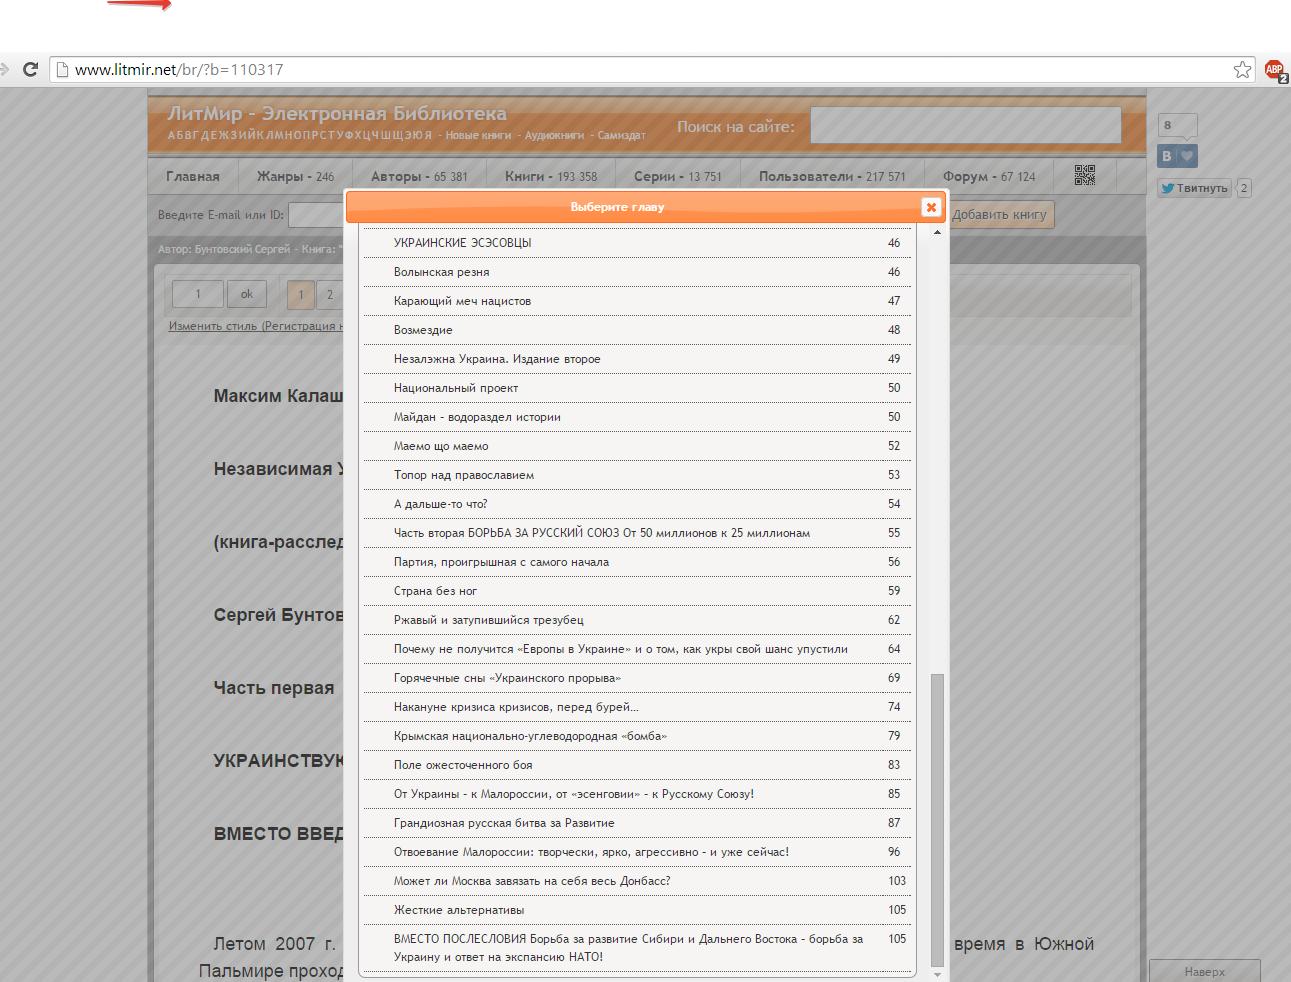Click the ЛитМир site title
Viewport: 1291px width, 982px height.
coord(337,113)
